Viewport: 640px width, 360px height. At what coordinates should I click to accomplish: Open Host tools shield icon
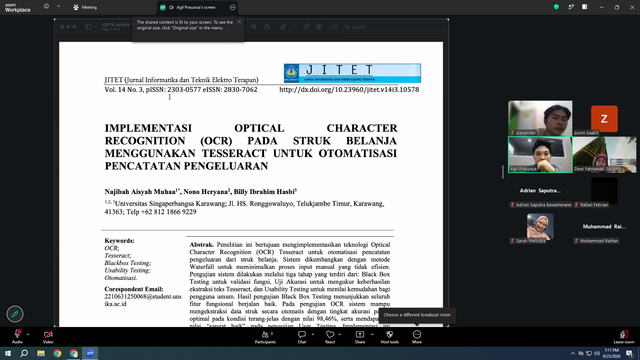pos(389,335)
